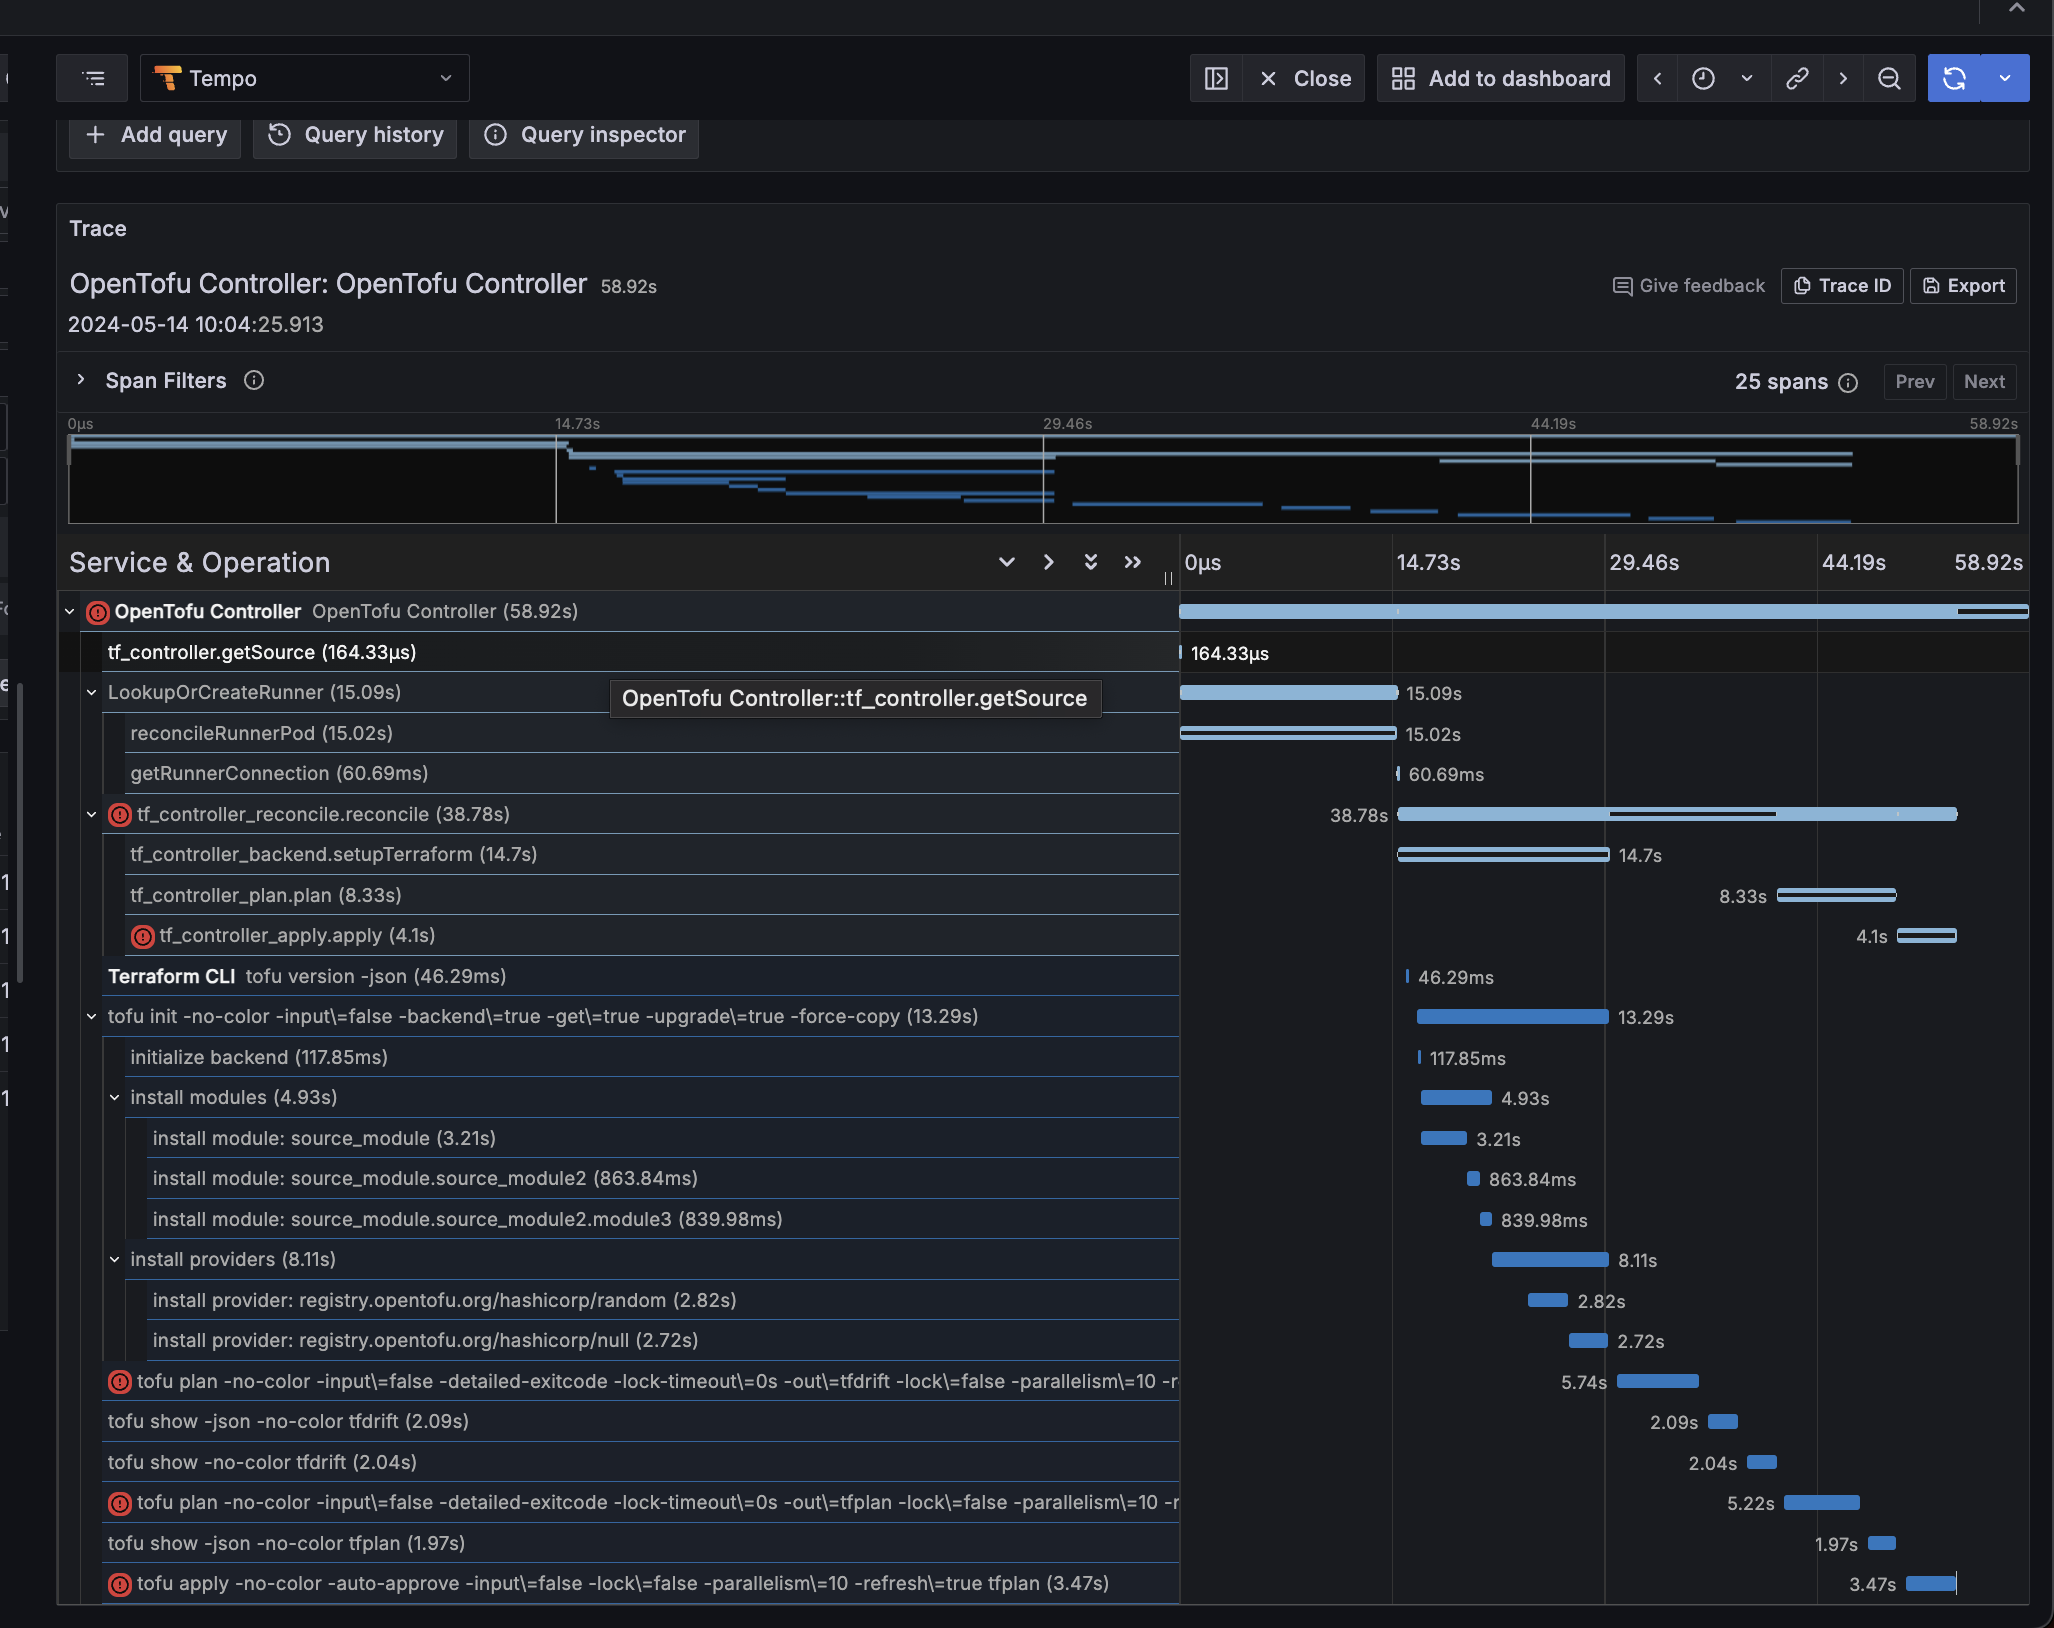Select tofu show -json tfdrift span

(641, 1421)
